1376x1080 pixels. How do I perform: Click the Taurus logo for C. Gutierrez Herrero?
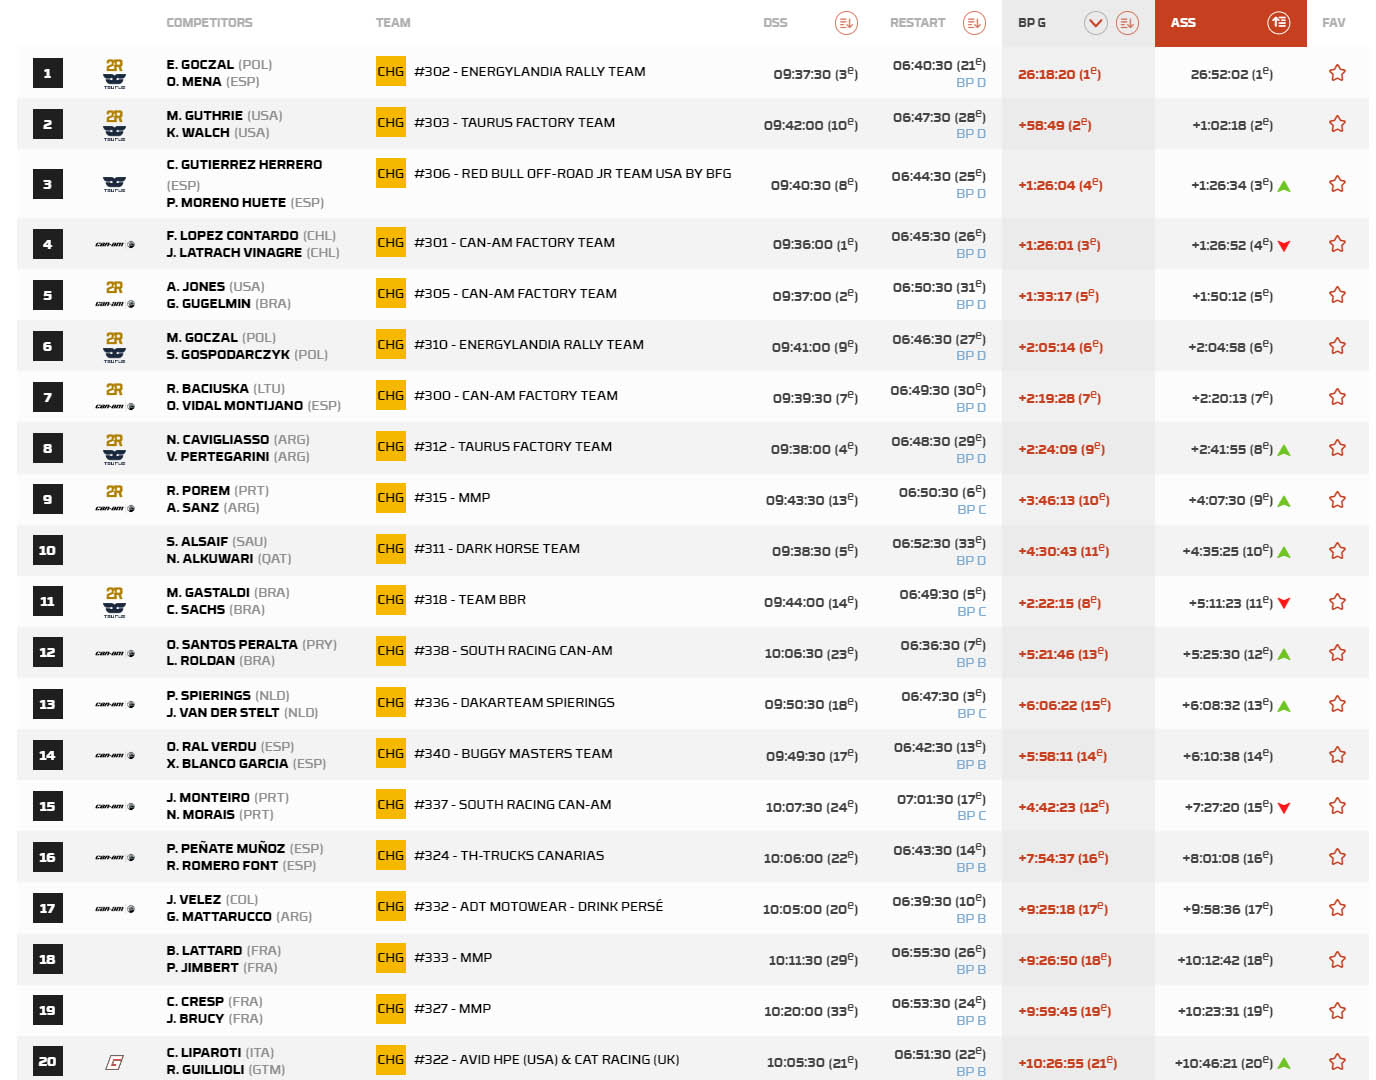coord(115,184)
